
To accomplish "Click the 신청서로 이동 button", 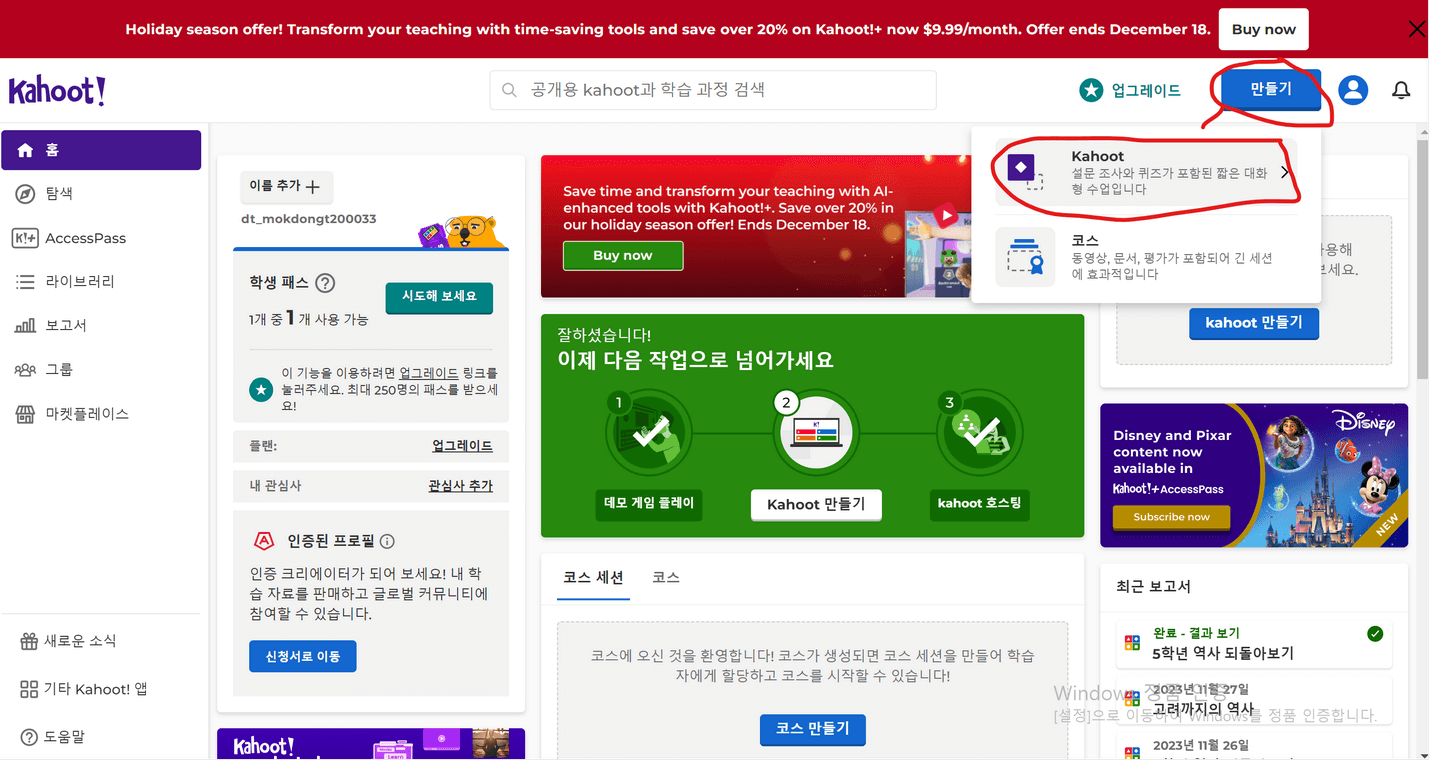I will coord(302,656).
